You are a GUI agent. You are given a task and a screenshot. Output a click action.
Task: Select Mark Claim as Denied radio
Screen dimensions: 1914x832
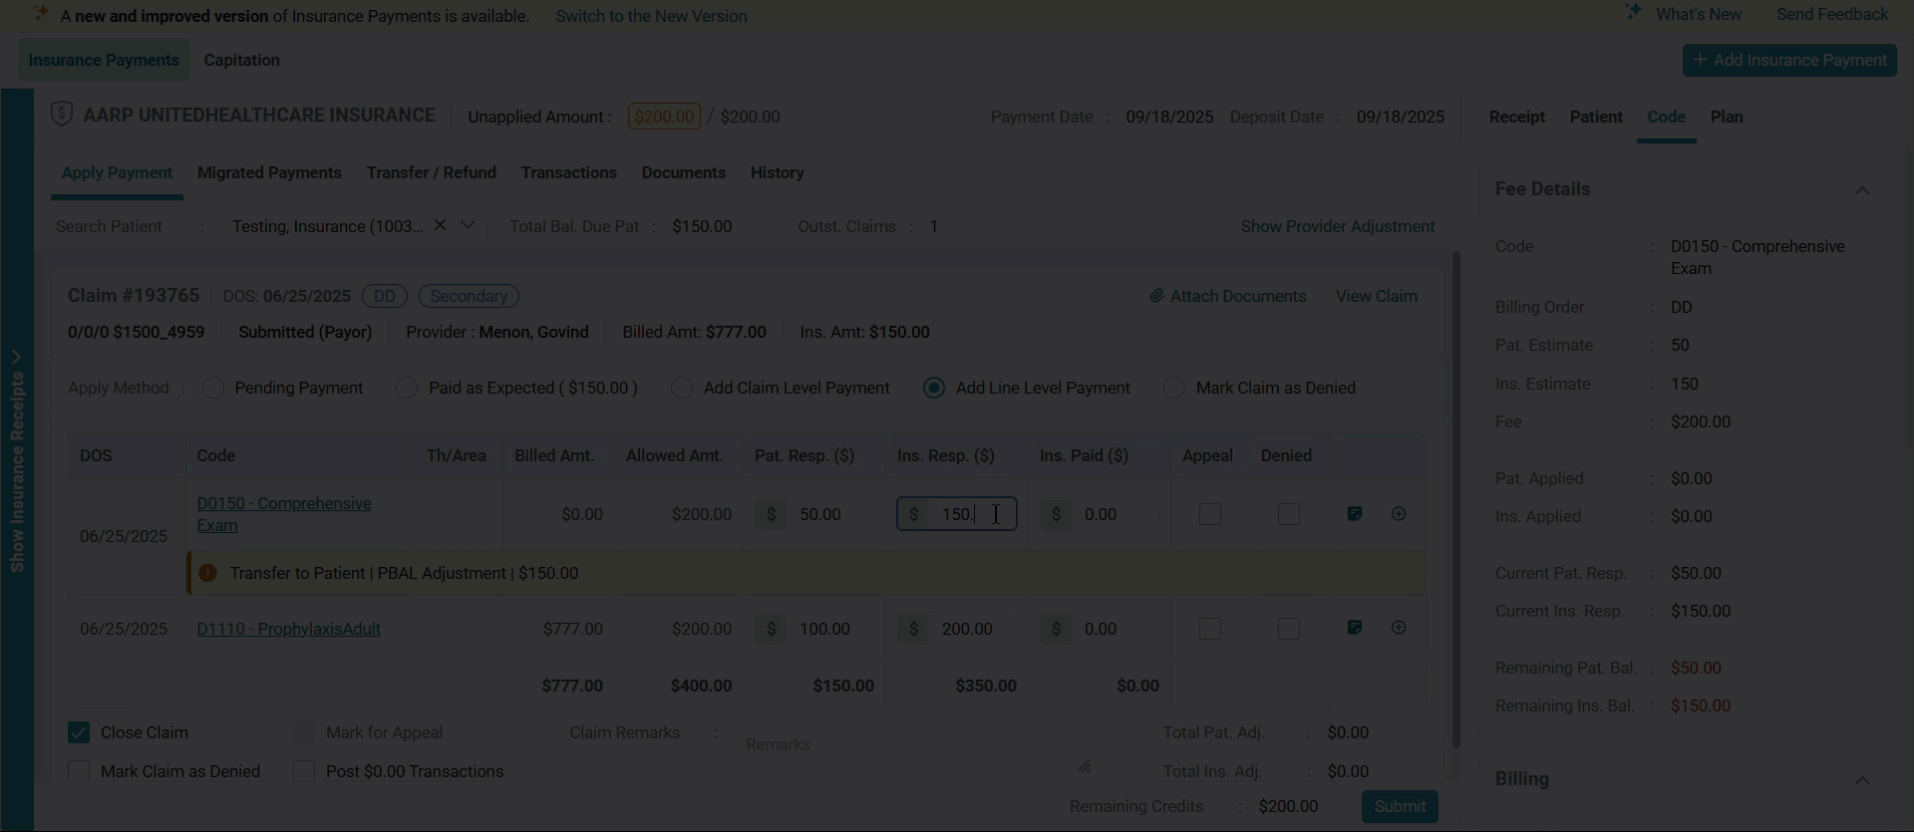[1174, 388]
